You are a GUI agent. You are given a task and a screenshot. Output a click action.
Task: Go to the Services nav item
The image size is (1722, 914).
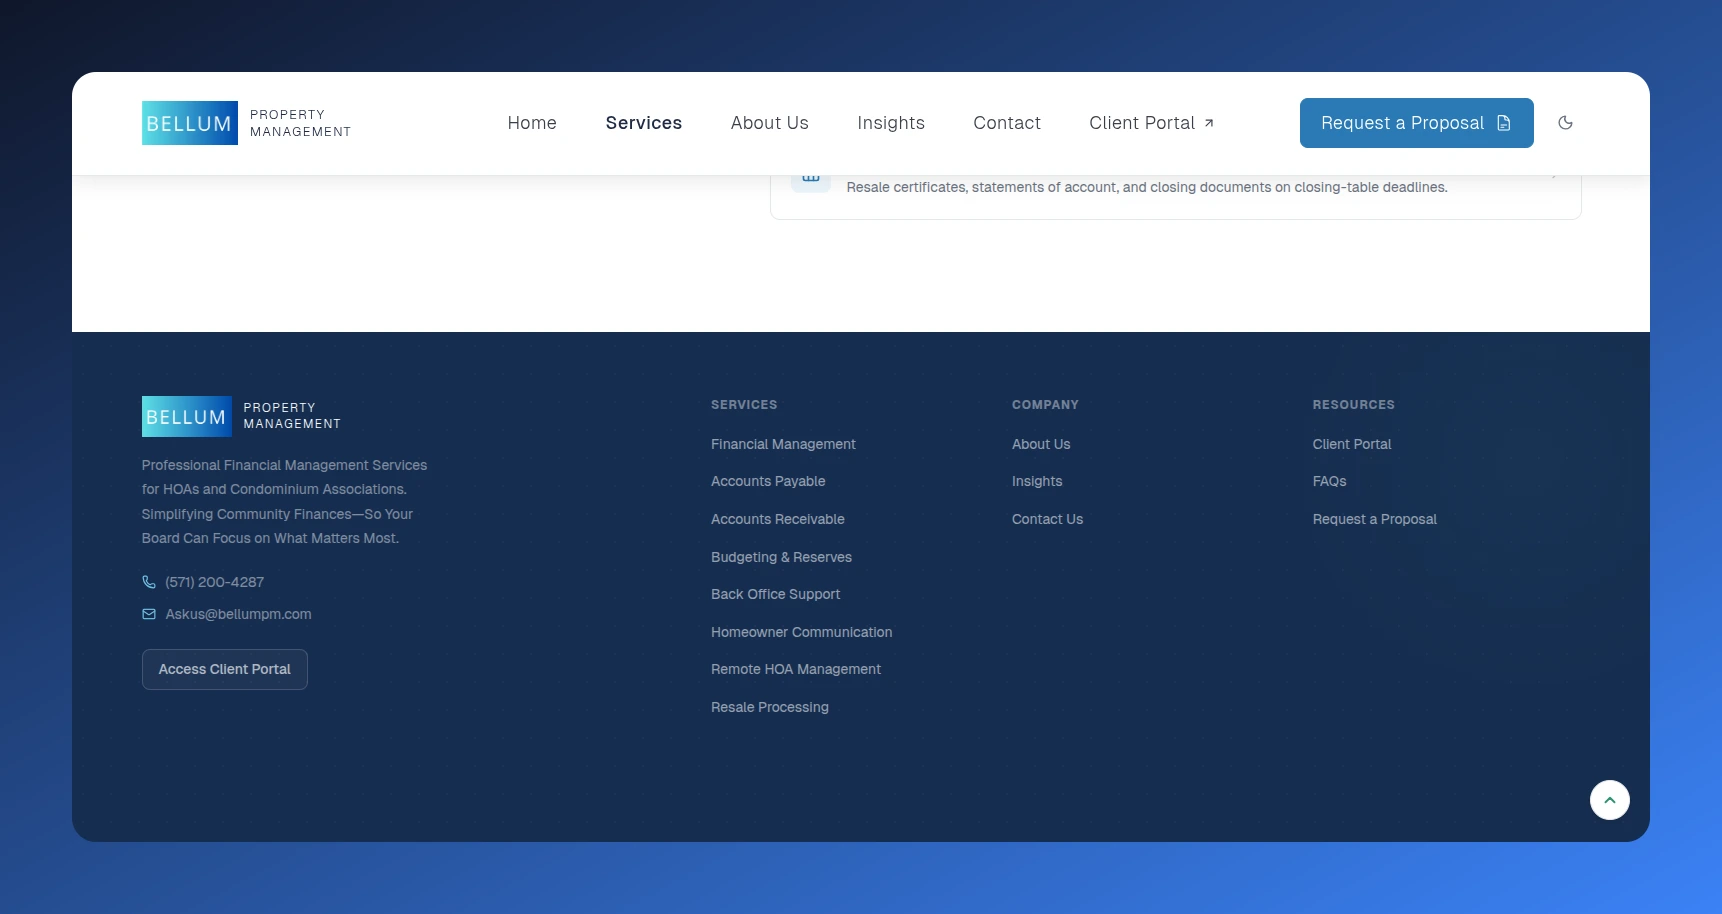[x=644, y=123]
